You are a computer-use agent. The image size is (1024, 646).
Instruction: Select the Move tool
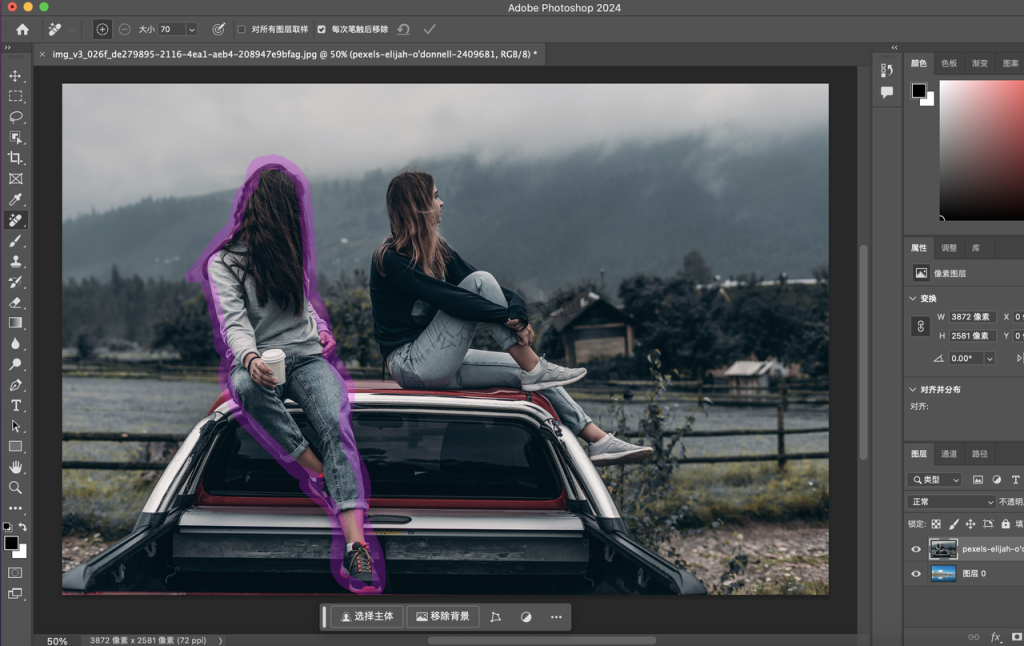coord(15,76)
